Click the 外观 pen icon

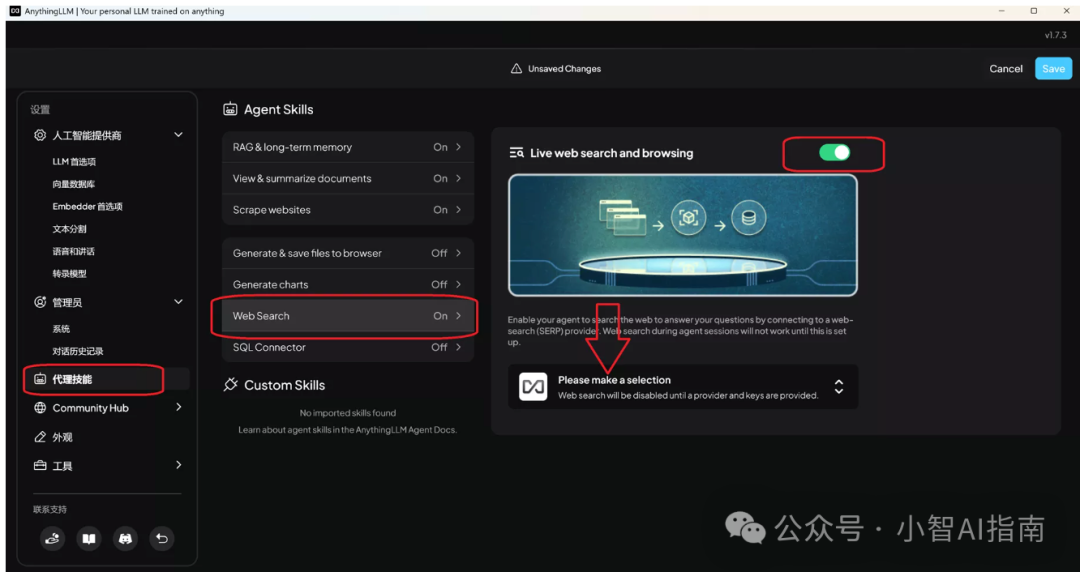coord(40,437)
